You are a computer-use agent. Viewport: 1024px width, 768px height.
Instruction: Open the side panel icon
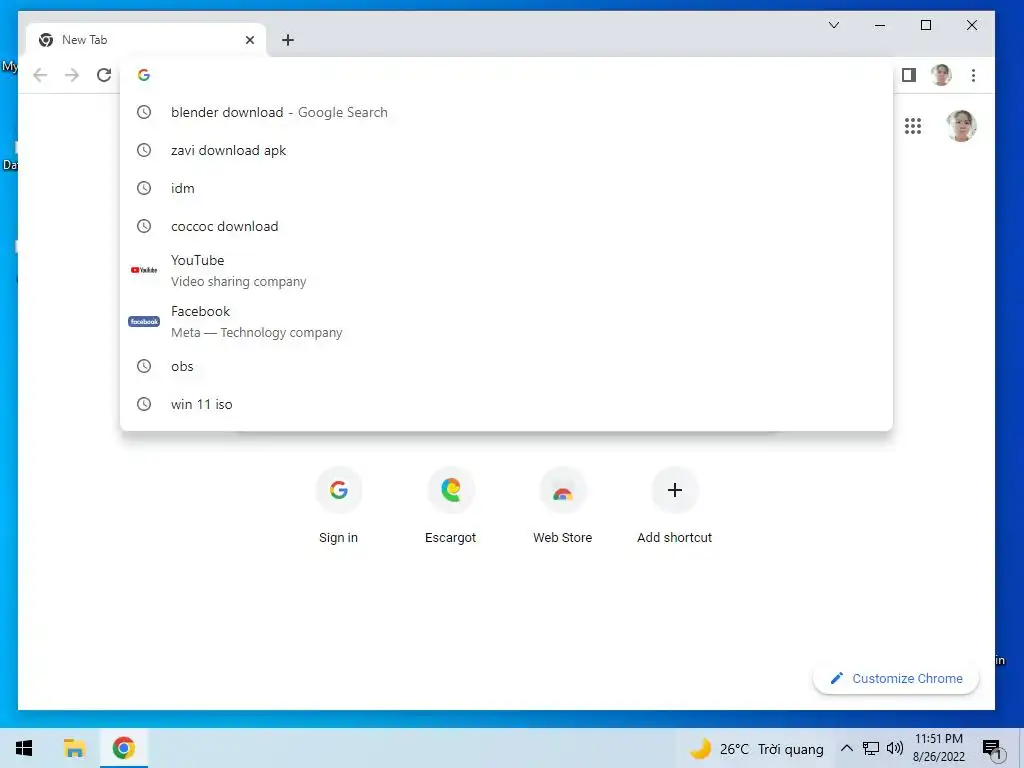(x=908, y=75)
